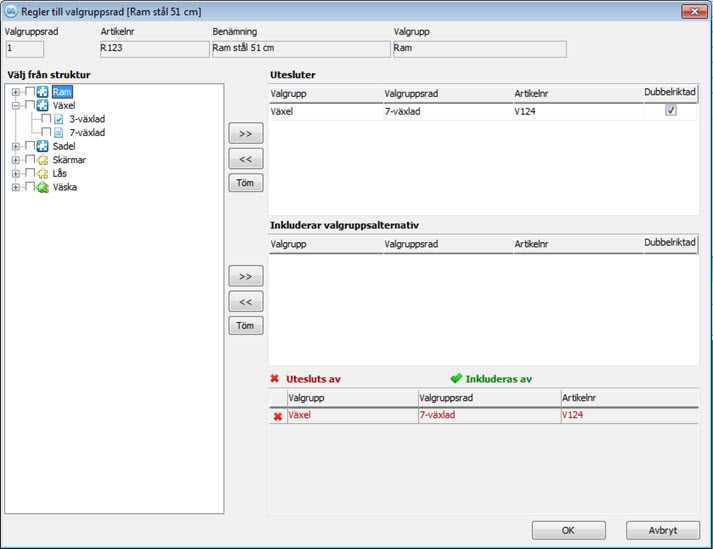Tick the checkbox next to Sadel

tap(30, 146)
